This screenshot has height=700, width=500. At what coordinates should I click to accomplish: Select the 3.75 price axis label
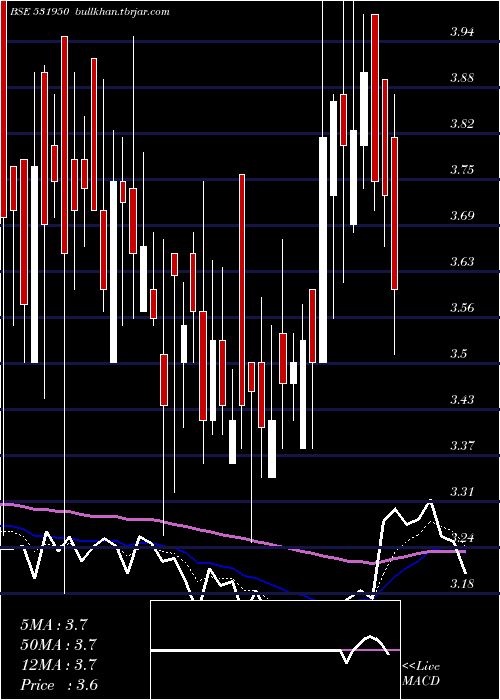[461, 170]
